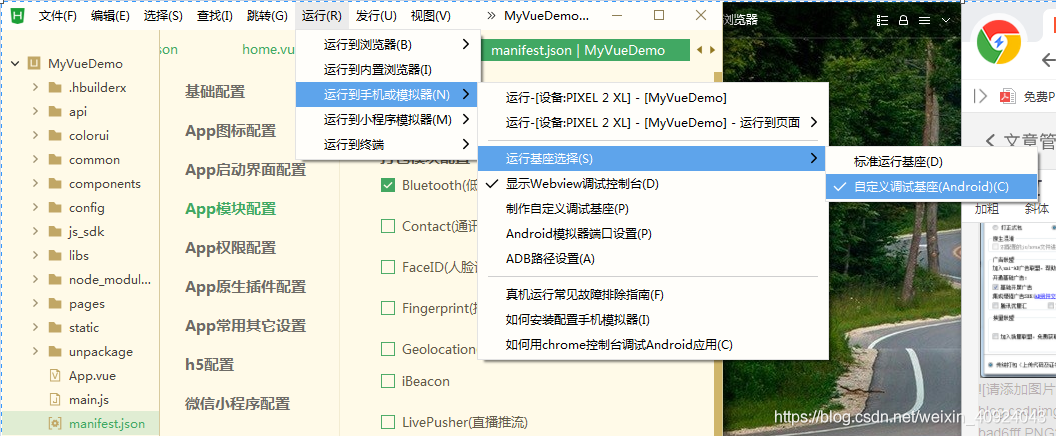
Task: Open the 发行(U) menu
Action: pyautogui.click(x=376, y=15)
